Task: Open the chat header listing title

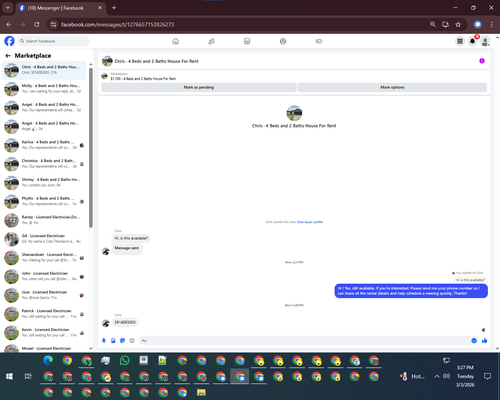Action: [156, 61]
